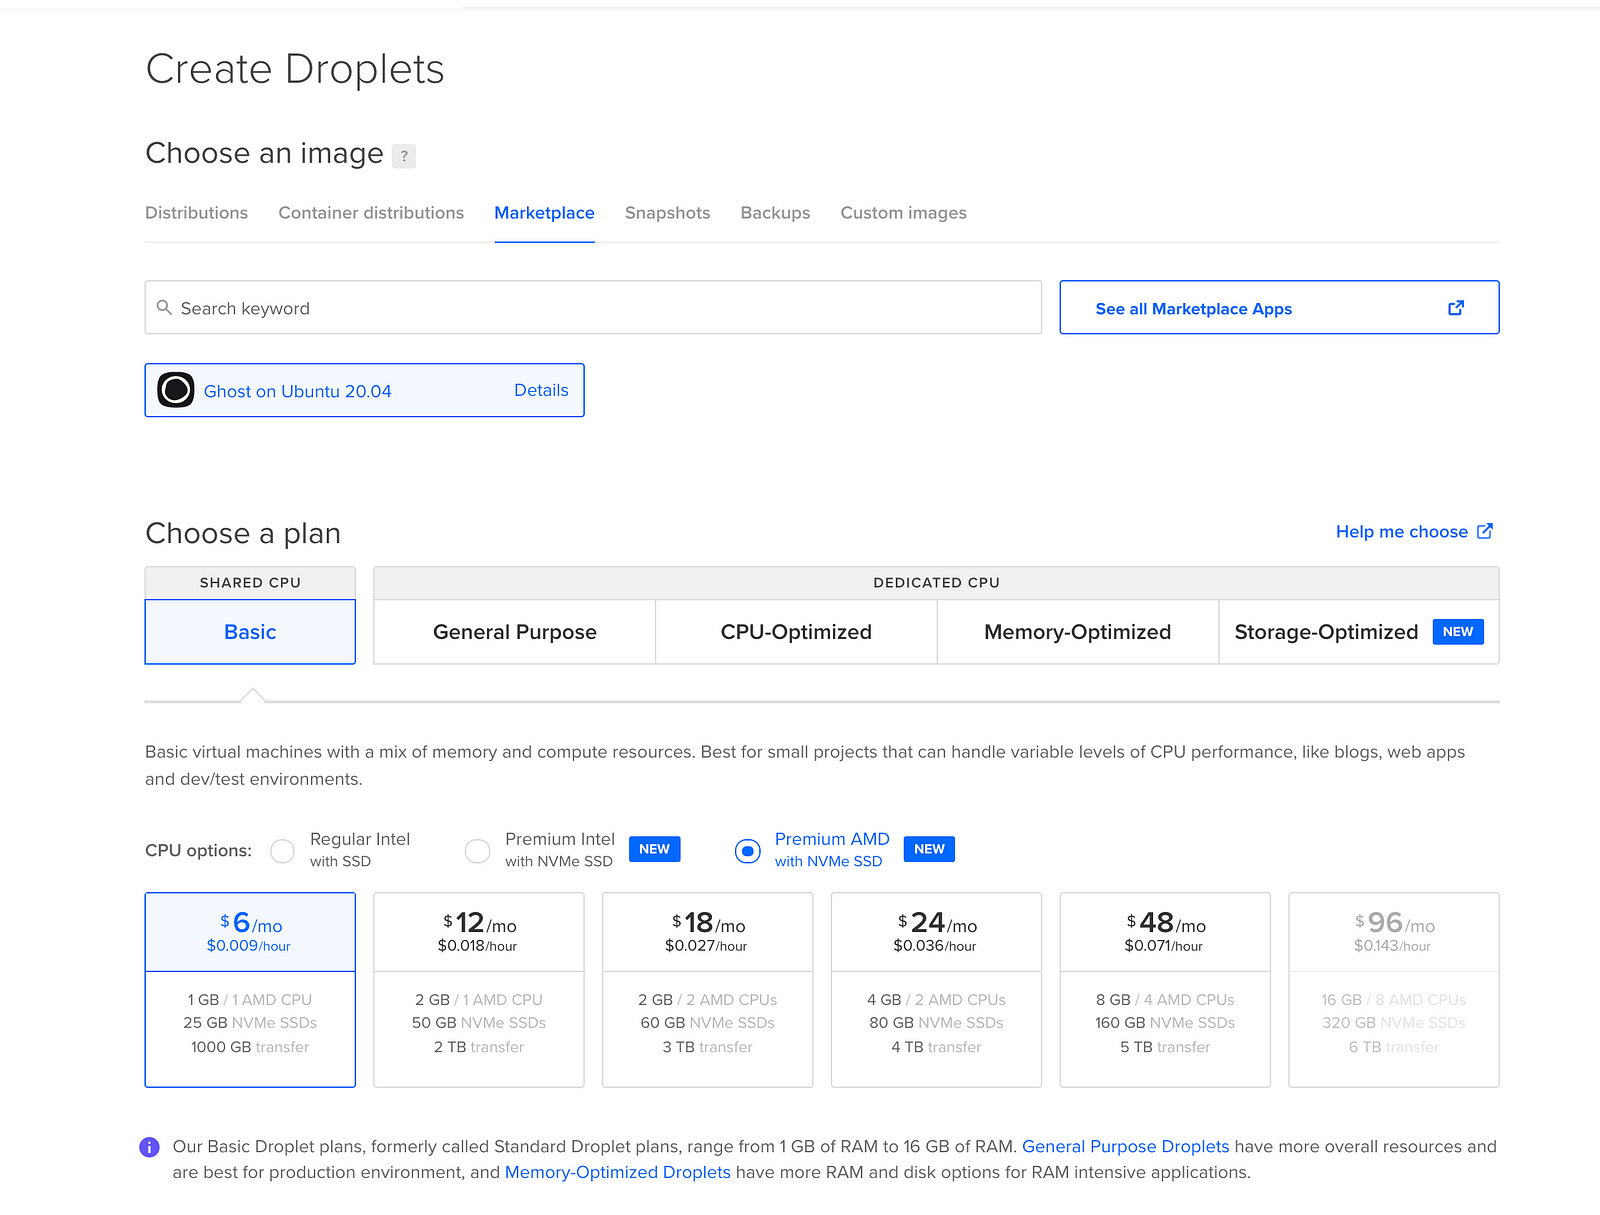The height and width of the screenshot is (1215, 1600).
Task: Select the CPU-Optimized plan tab
Action: tap(796, 632)
